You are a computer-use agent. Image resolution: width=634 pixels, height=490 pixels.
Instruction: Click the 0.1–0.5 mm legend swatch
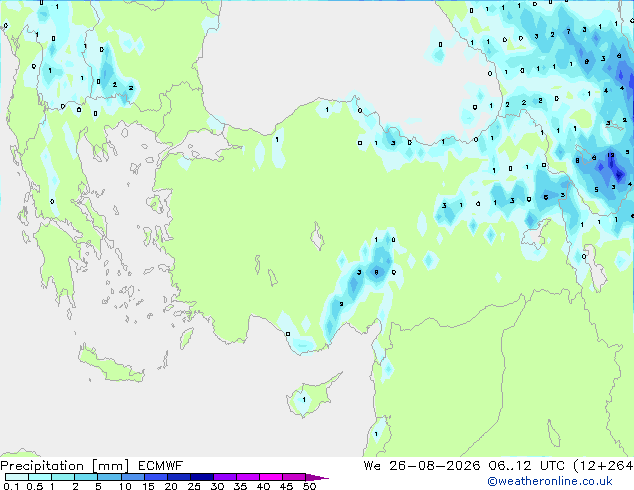point(17,477)
